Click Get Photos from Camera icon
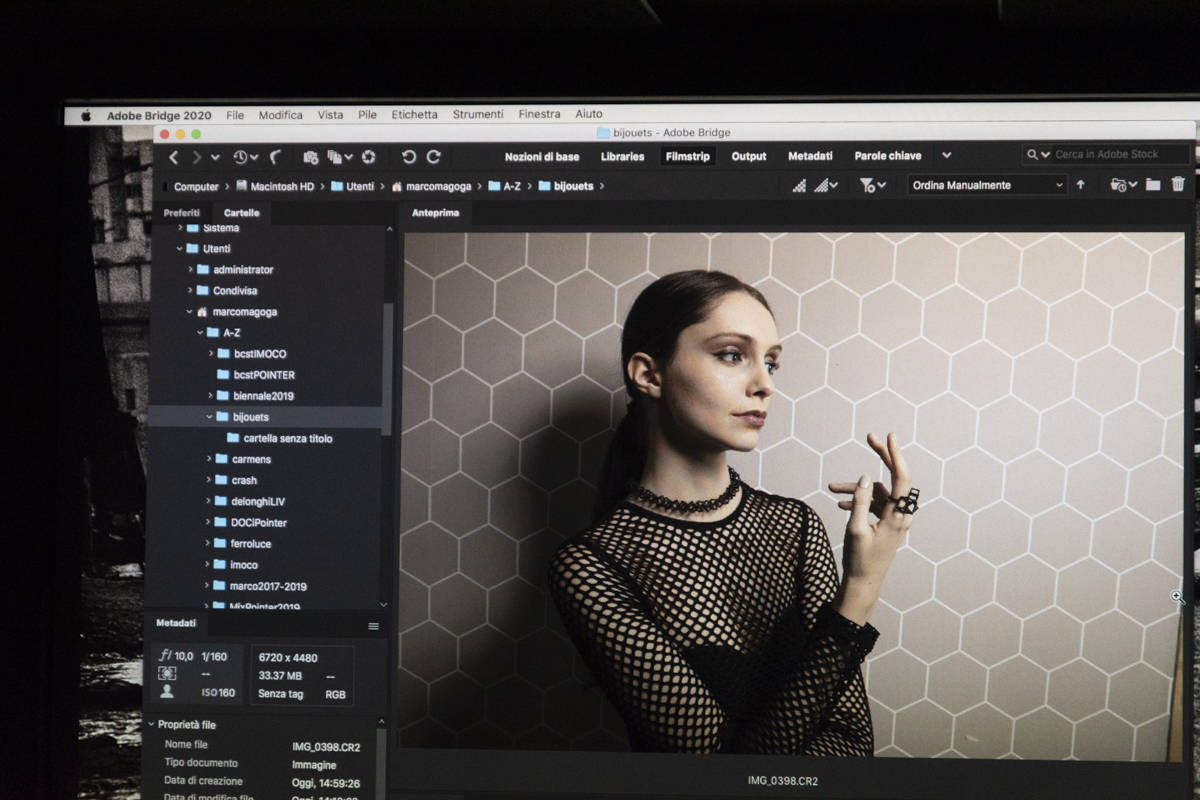 click(310, 157)
